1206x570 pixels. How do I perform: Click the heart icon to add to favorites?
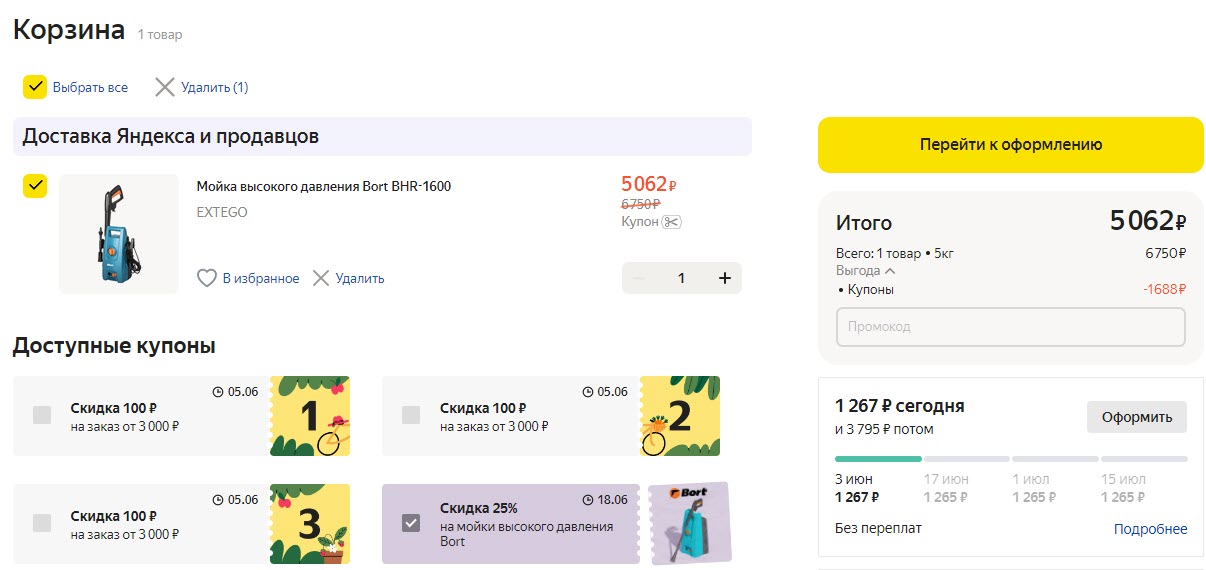[207, 278]
